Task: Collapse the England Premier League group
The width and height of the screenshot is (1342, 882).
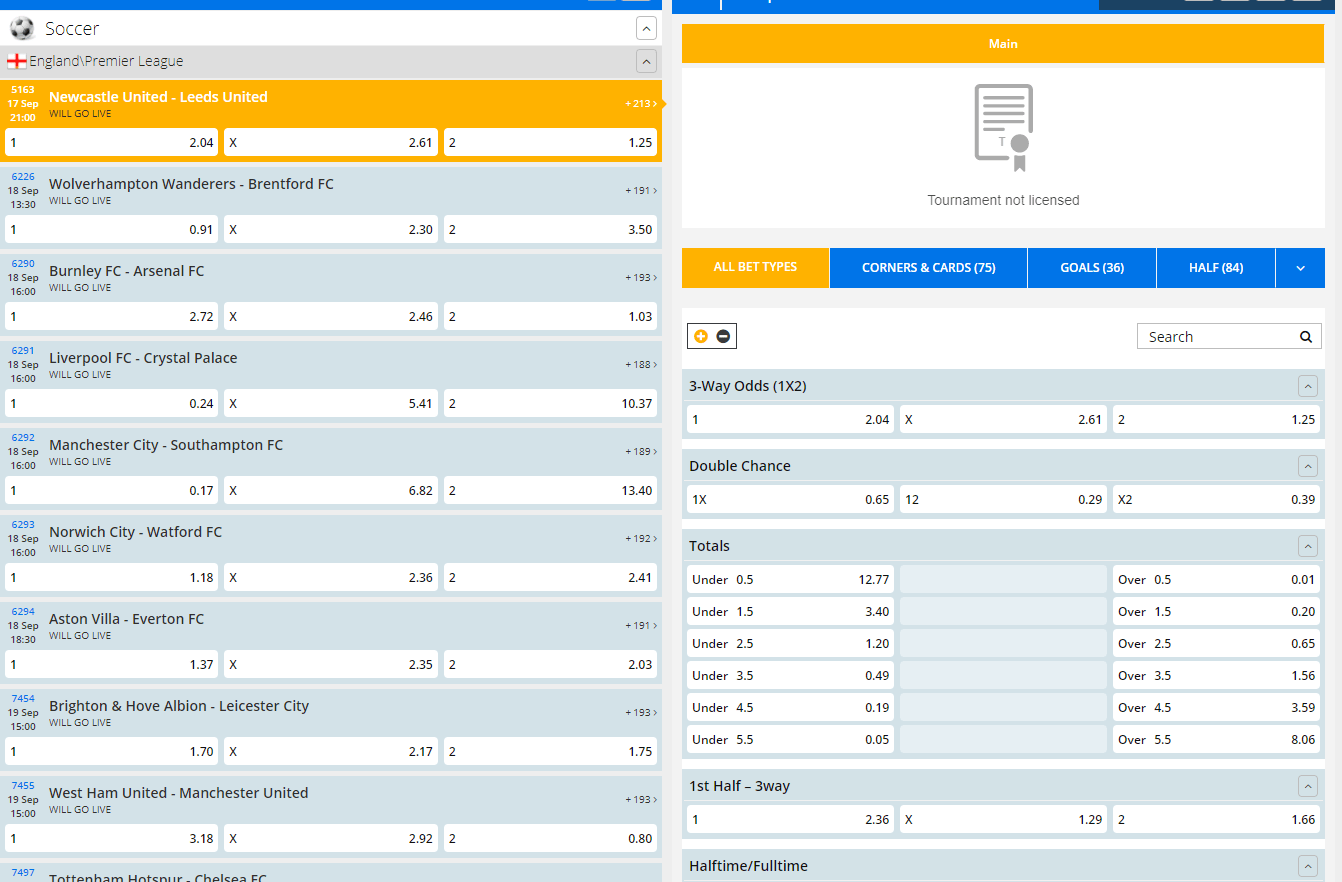Action: tap(647, 62)
